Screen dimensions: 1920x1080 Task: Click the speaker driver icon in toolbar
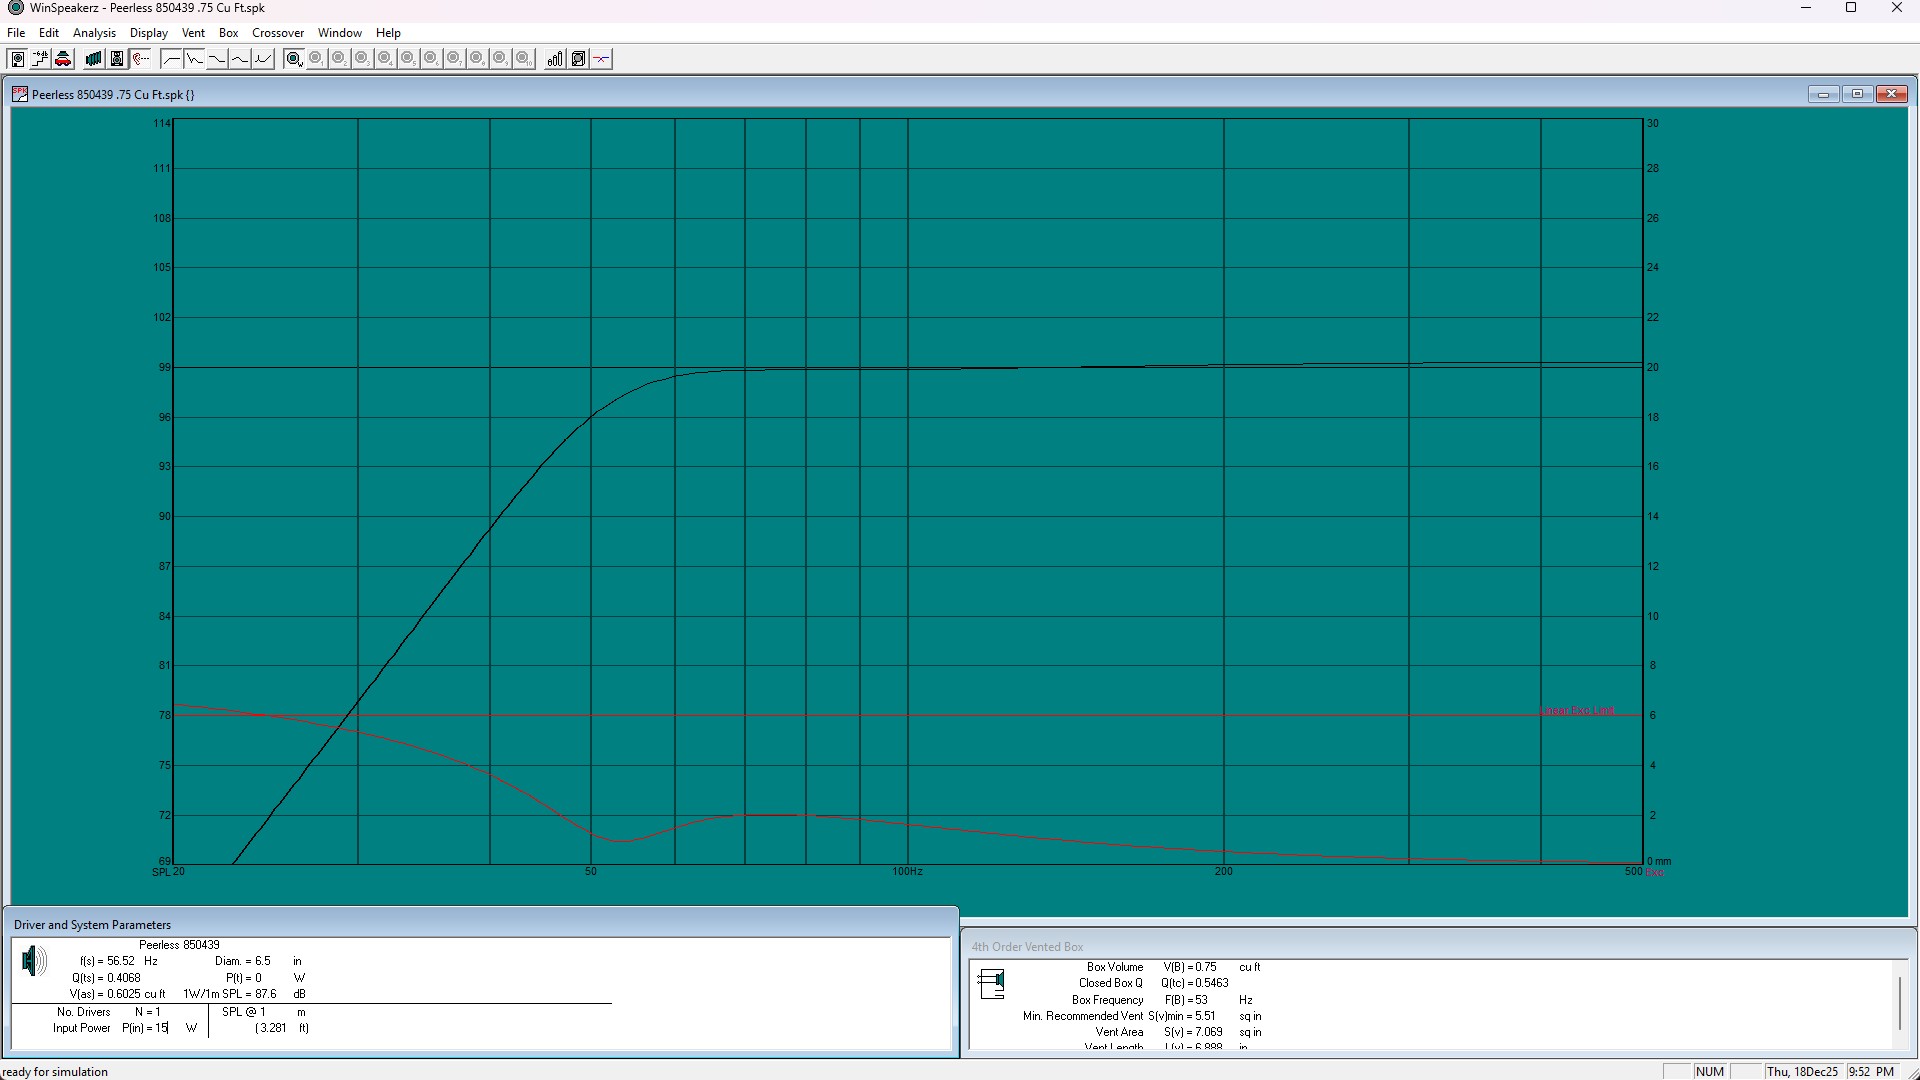pyautogui.click(x=17, y=59)
